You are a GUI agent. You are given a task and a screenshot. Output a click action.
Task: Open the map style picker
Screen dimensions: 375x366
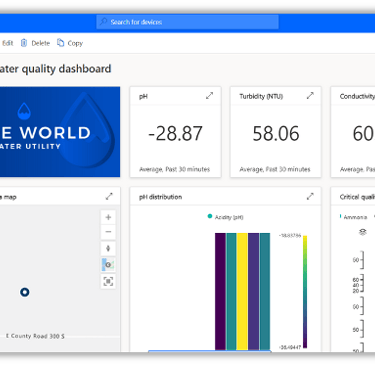[108, 265]
